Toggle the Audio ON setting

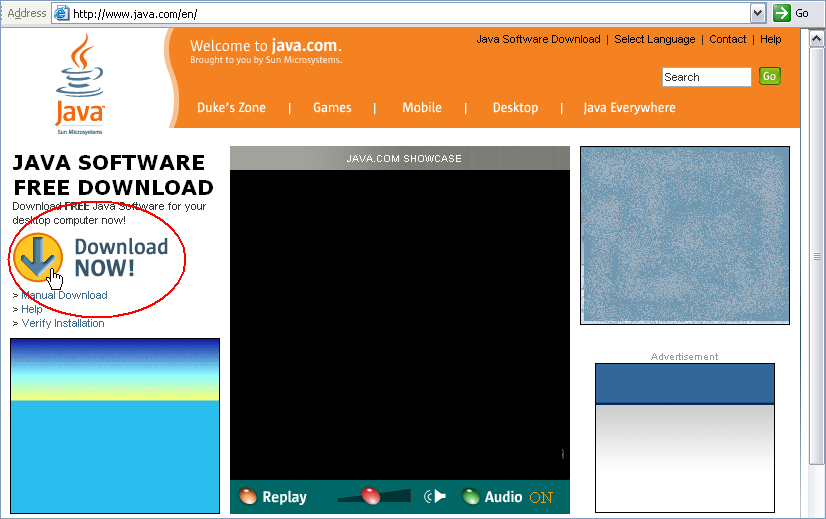coord(541,497)
